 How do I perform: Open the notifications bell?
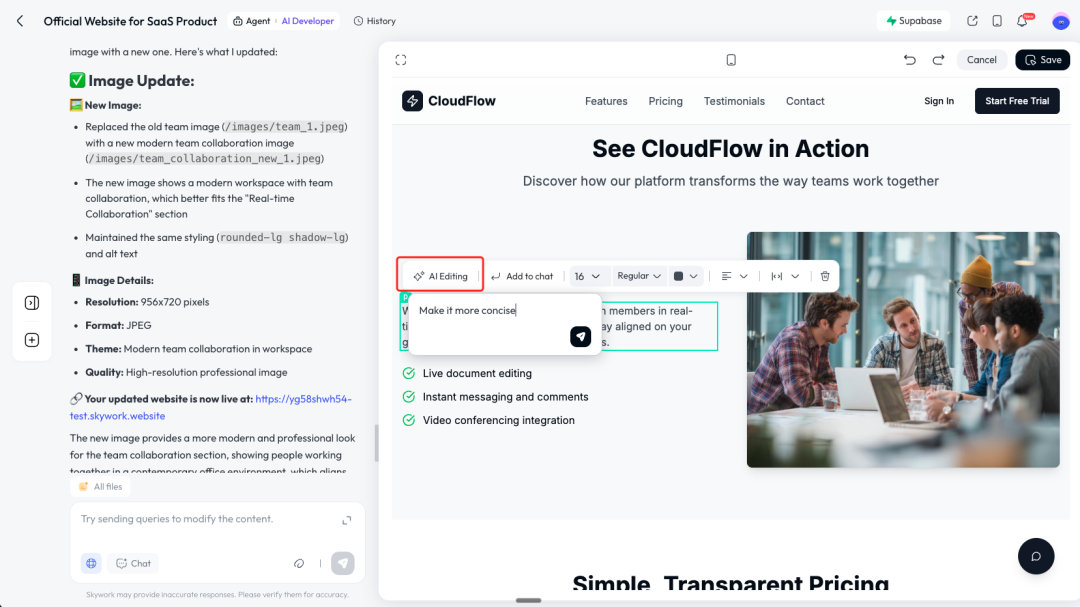pyautogui.click(x=1022, y=21)
